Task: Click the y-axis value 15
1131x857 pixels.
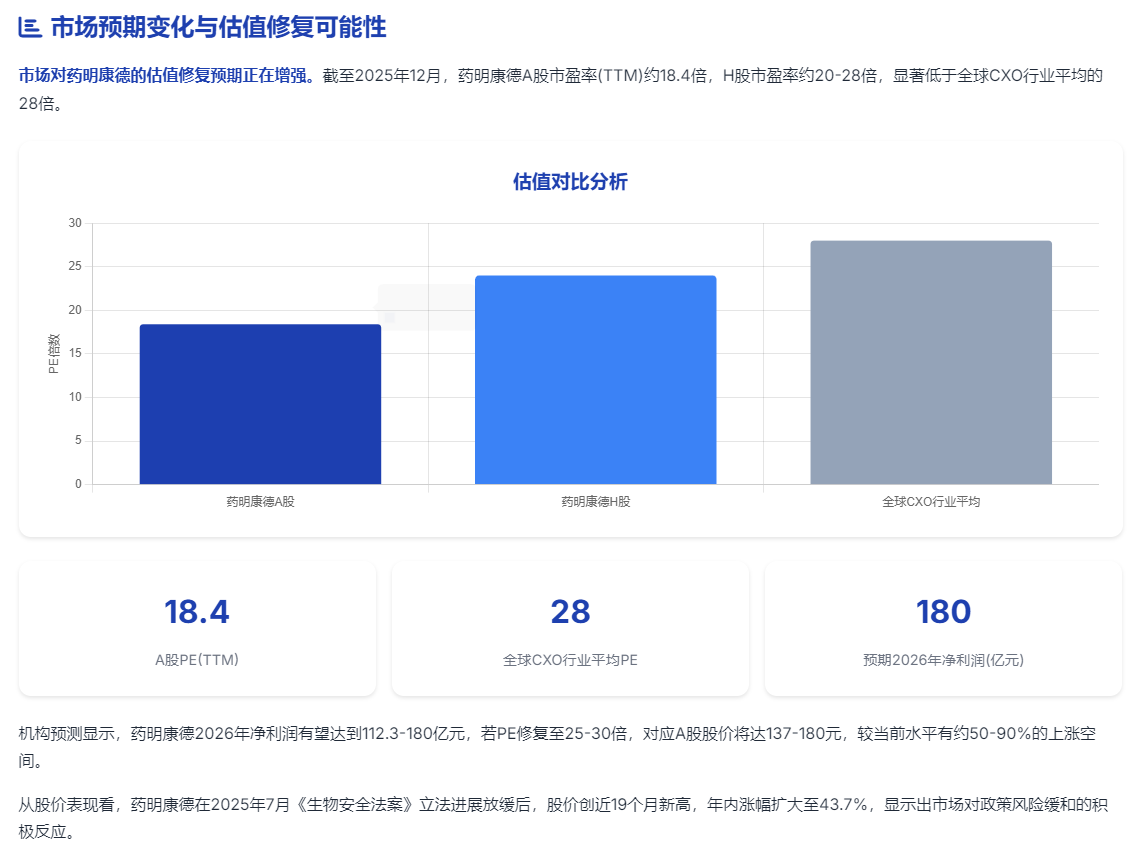Action: pos(75,353)
